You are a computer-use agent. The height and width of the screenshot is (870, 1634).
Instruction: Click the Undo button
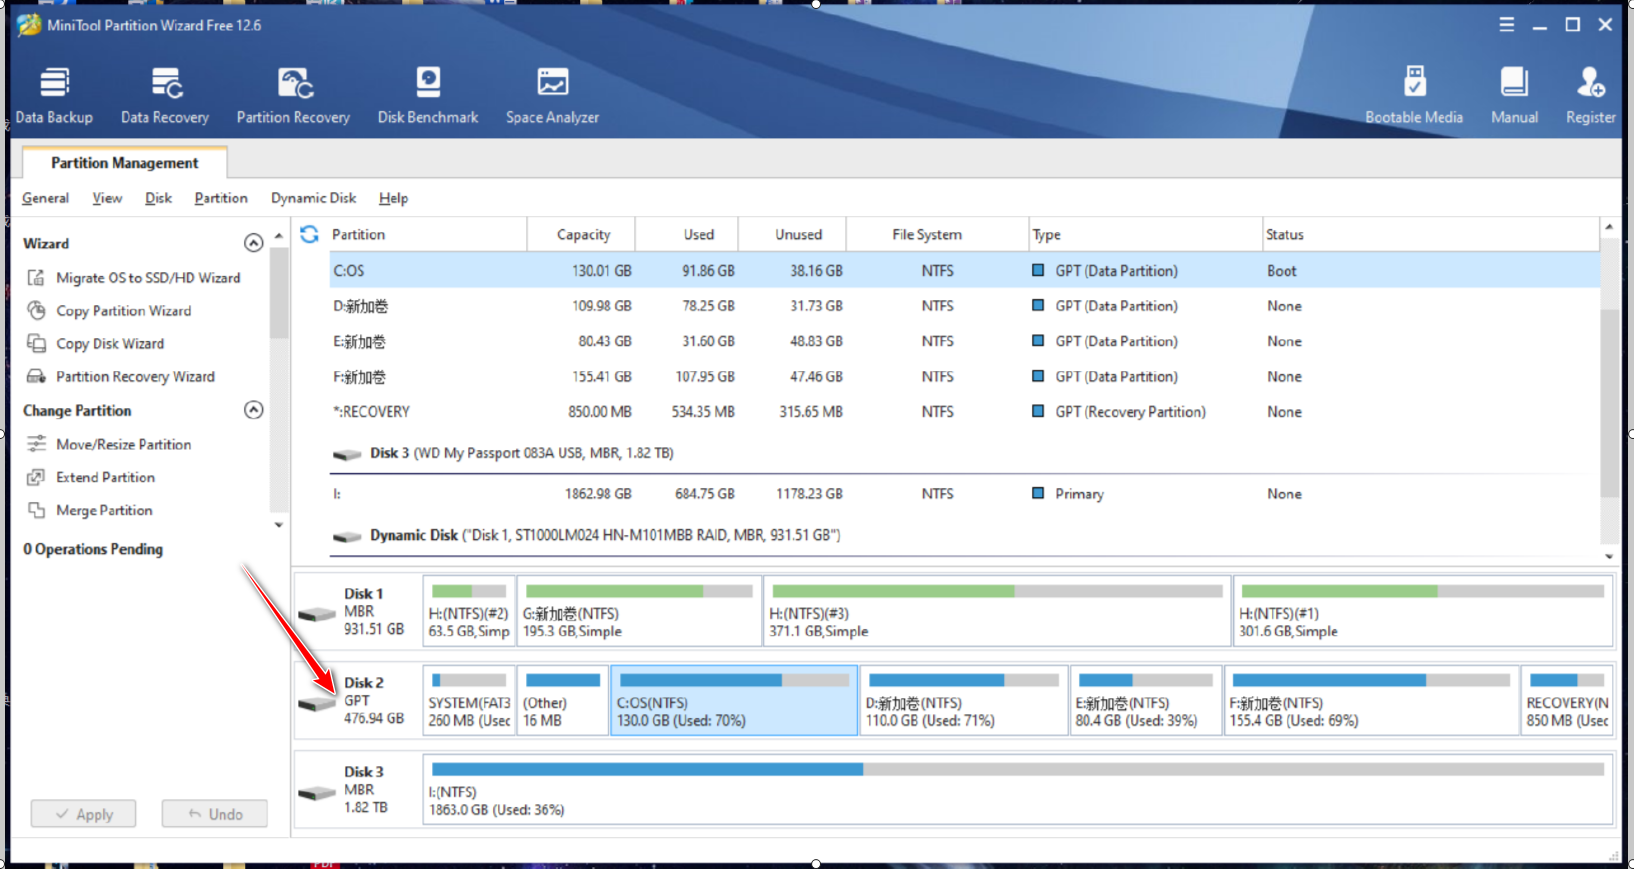[x=215, y=814]
